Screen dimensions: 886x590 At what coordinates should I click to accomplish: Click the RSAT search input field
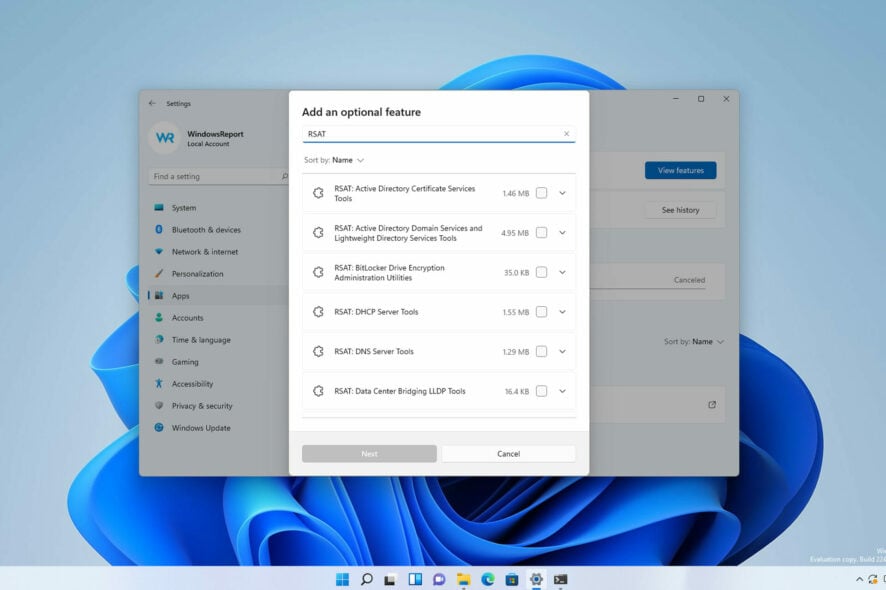430,133
